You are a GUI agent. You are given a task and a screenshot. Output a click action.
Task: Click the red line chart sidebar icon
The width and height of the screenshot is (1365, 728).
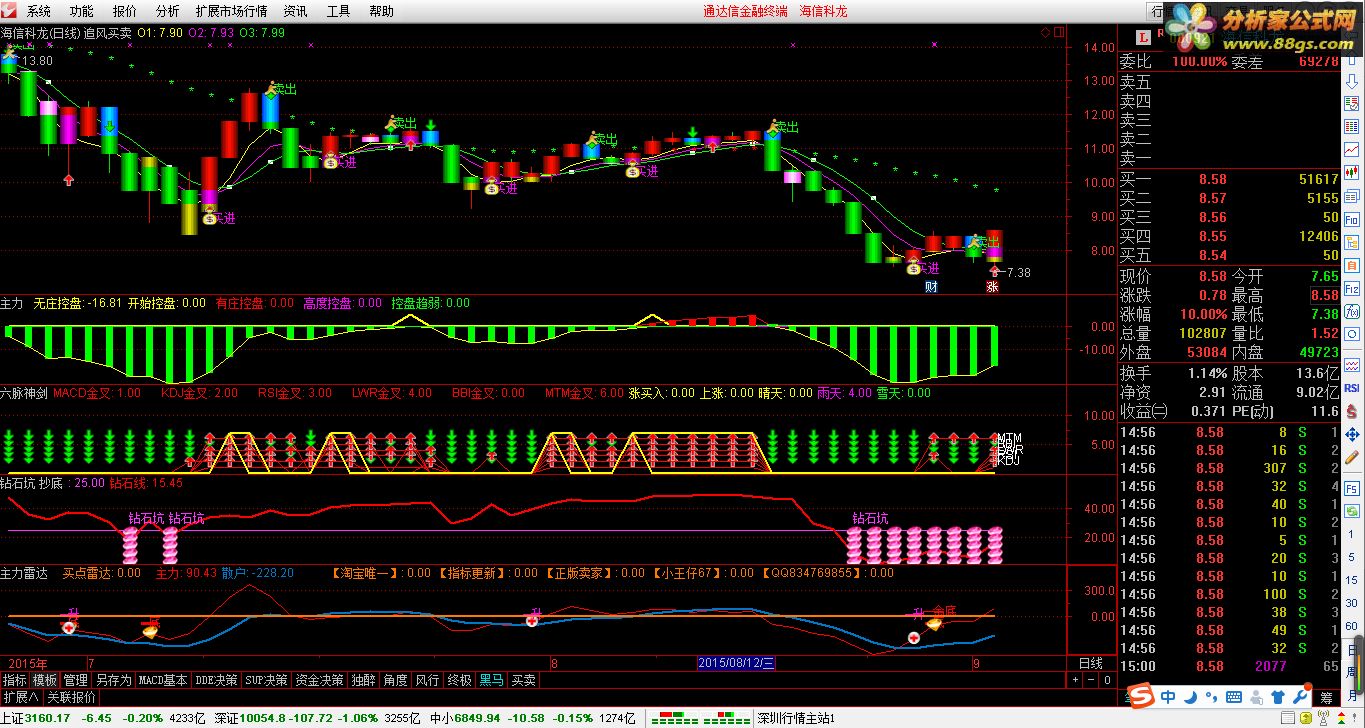pyautogui.click(x=1351, y=150)
